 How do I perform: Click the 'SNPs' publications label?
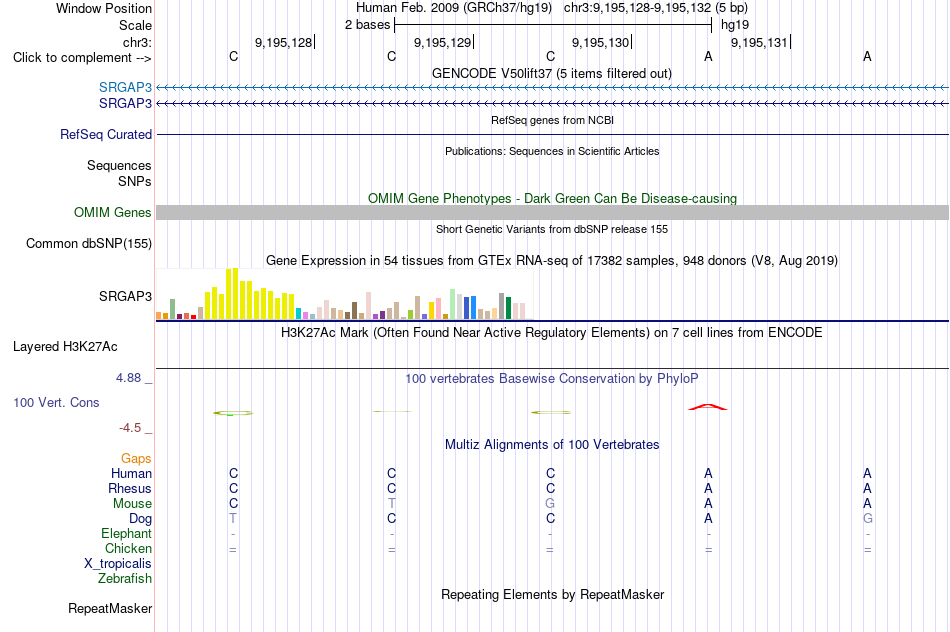click(x=135, y=182)
